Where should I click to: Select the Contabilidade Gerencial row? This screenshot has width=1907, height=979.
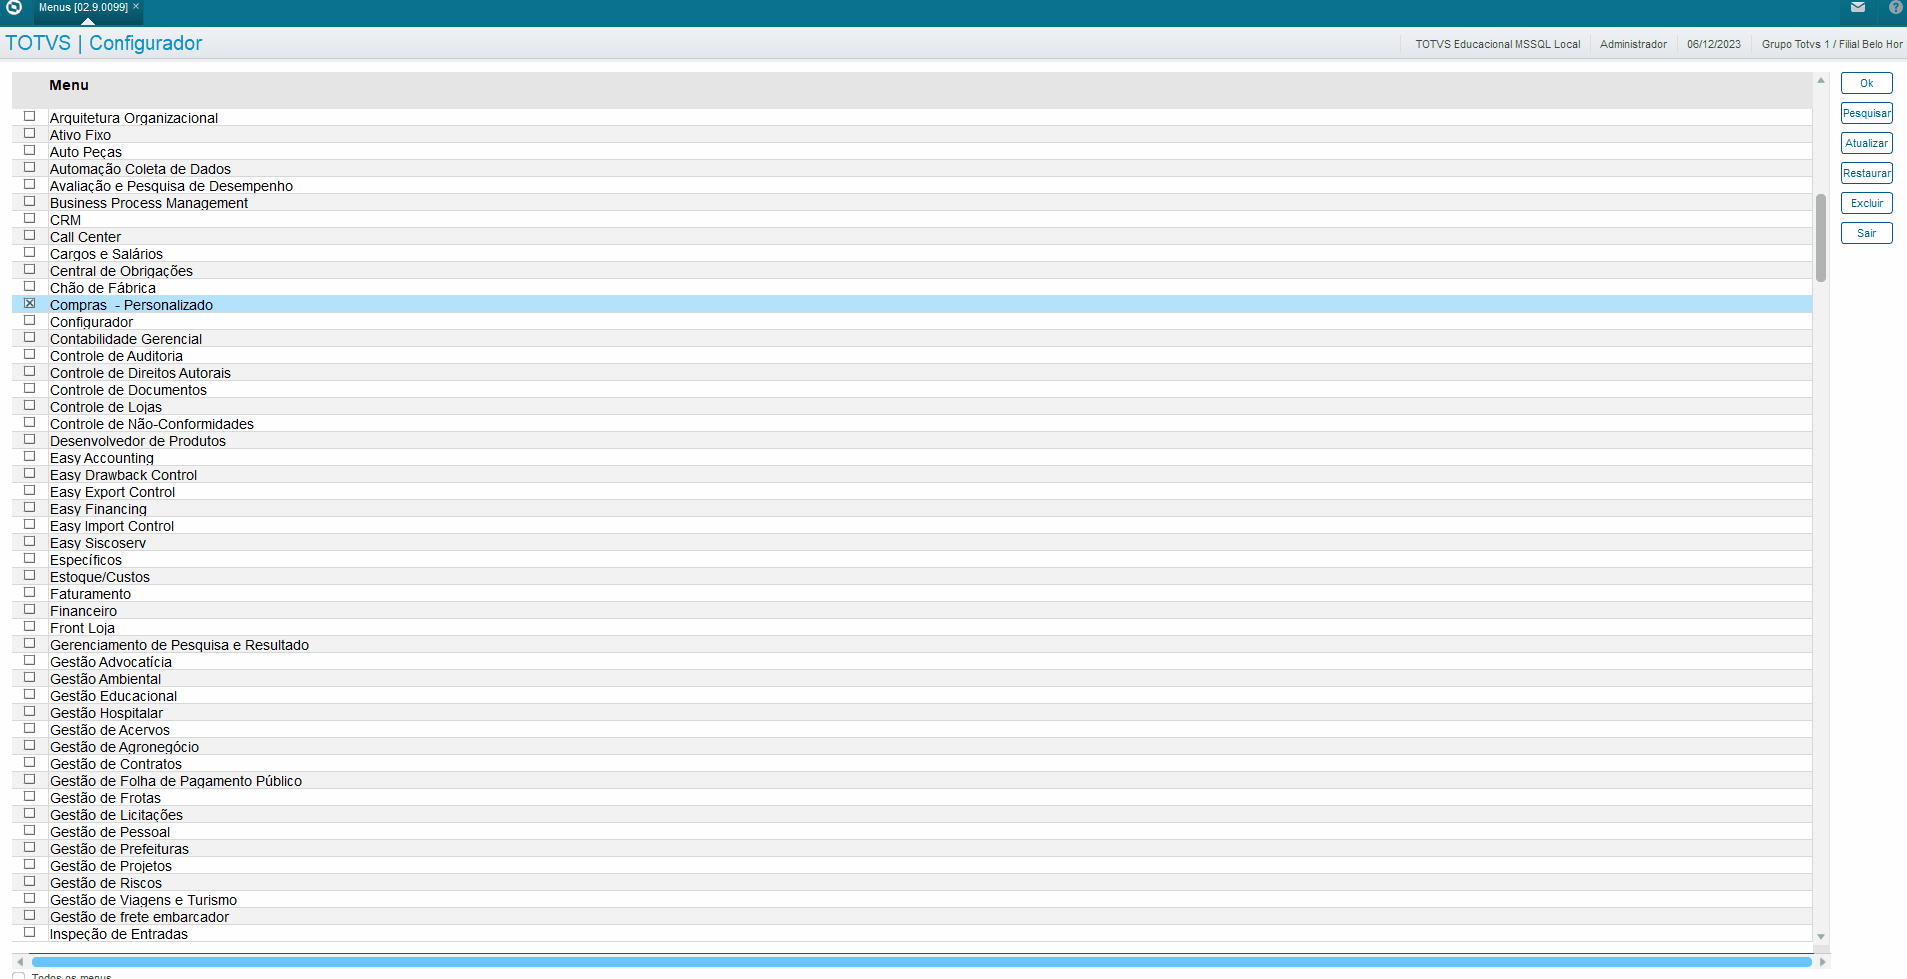click(x=912, y=339)
